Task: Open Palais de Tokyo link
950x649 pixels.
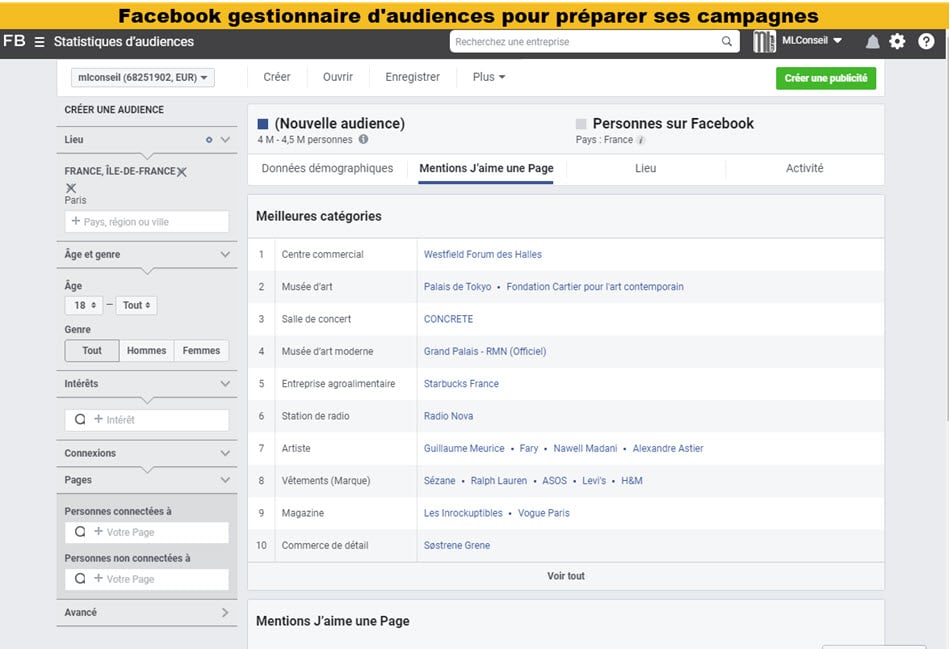Action: click(x=457, y=287)
